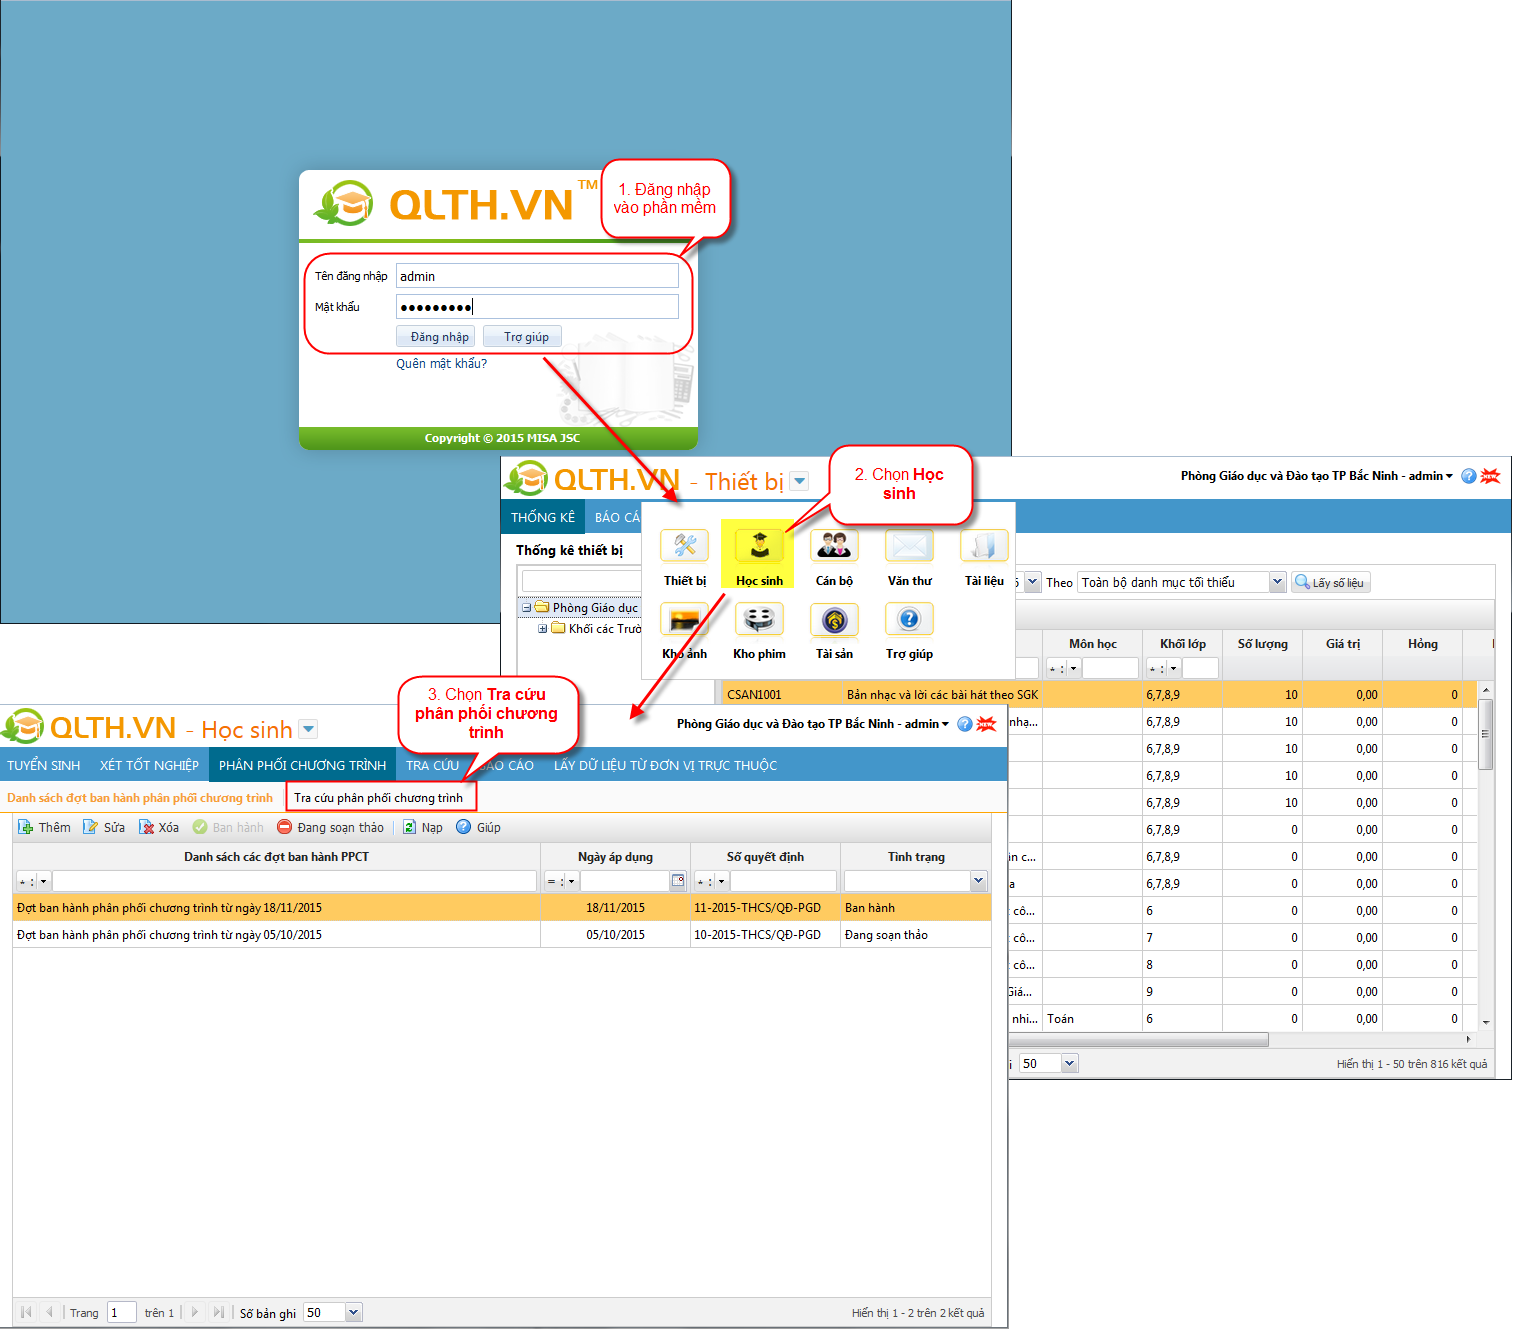Open the Kho ảnh module icon

(x=685, y=619)
